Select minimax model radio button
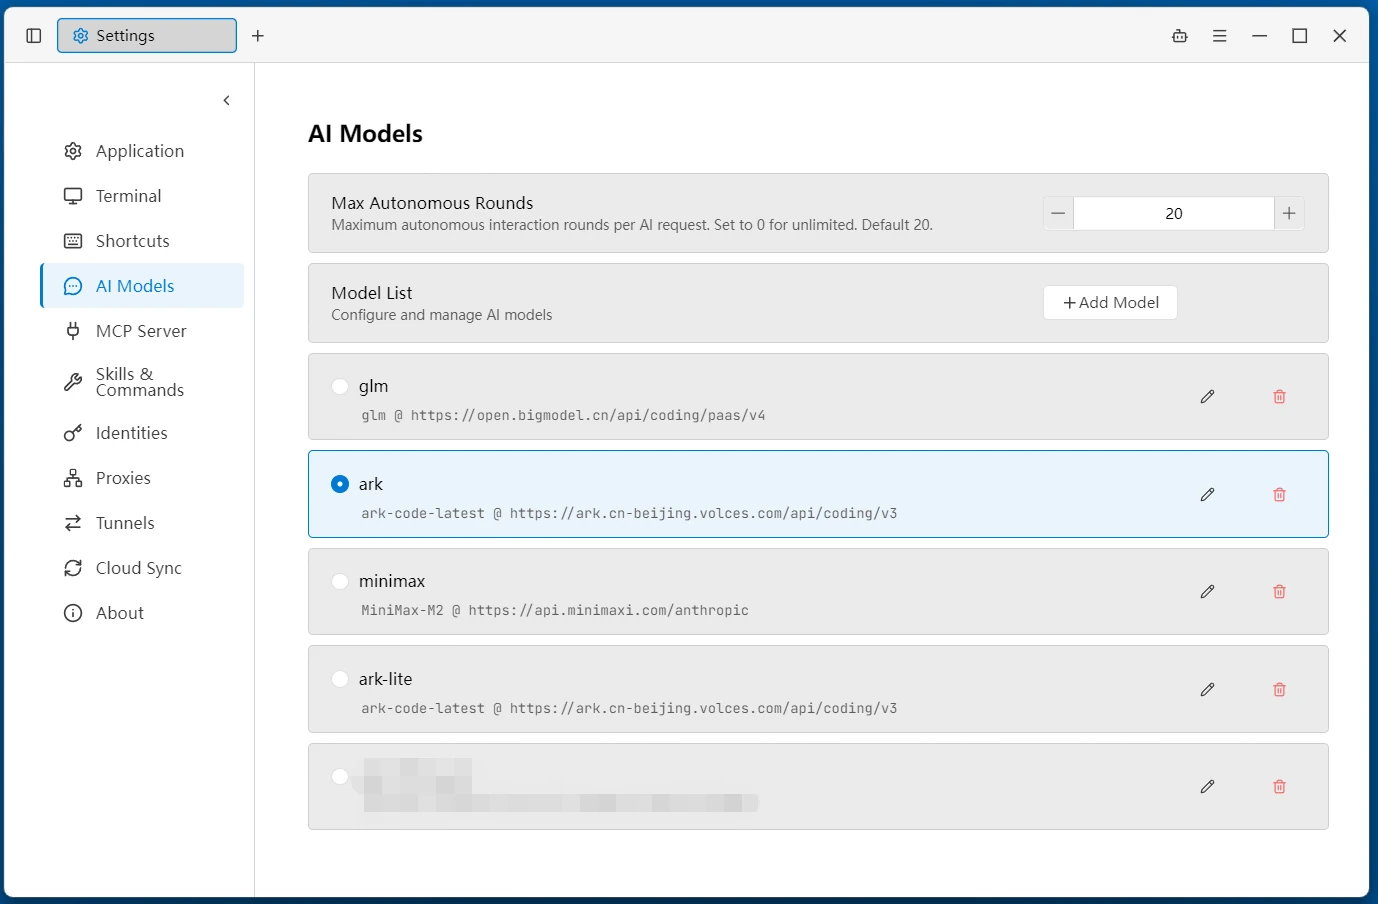This screenshot has width=1378, height=904. pyautogui.click(x=340, y=581)
